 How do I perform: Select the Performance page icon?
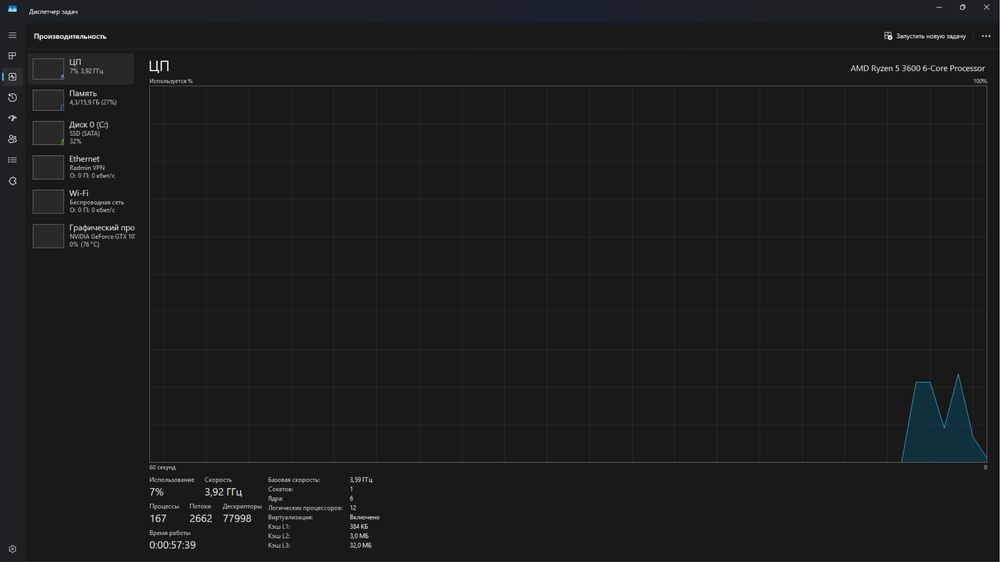(x=12, y=77)
